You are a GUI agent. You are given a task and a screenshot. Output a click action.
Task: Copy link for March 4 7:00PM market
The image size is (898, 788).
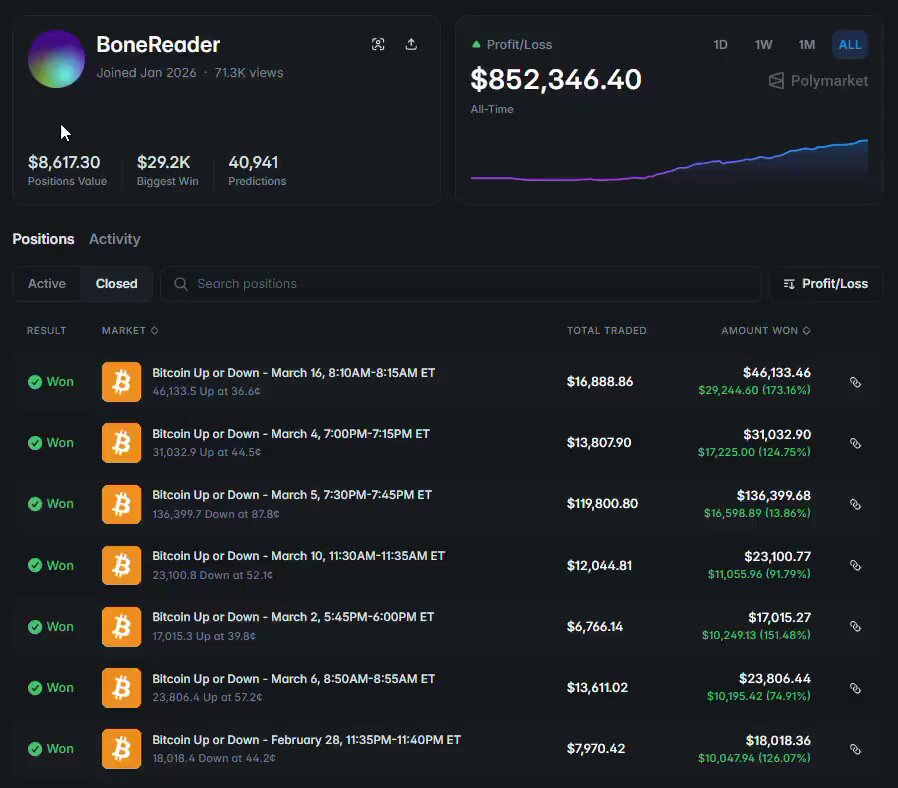click(x=855, y=443)
